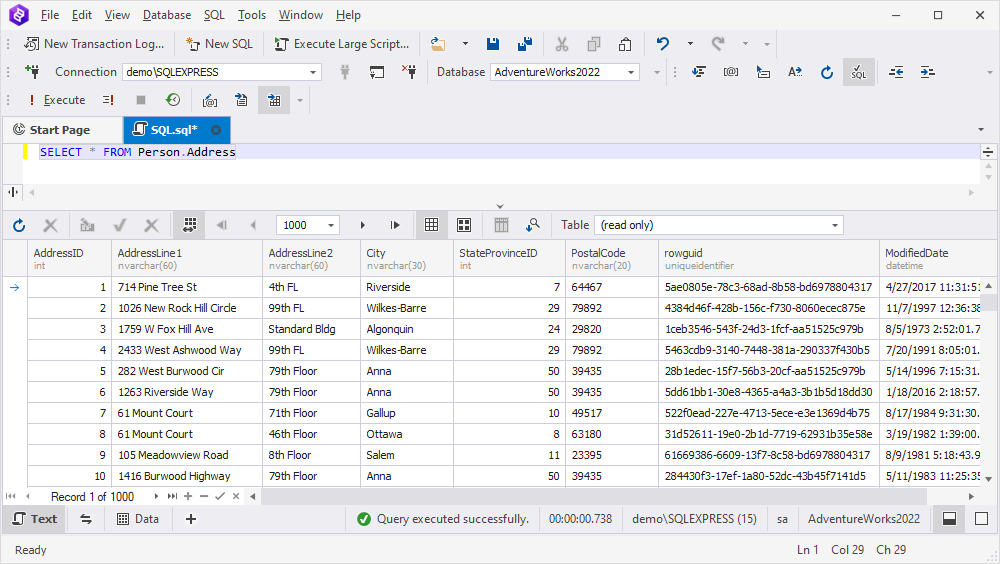The height and width of the screenshot is (564, 1000).
Task: Click the add record plus icon
Action: click(x=188, y=496)
